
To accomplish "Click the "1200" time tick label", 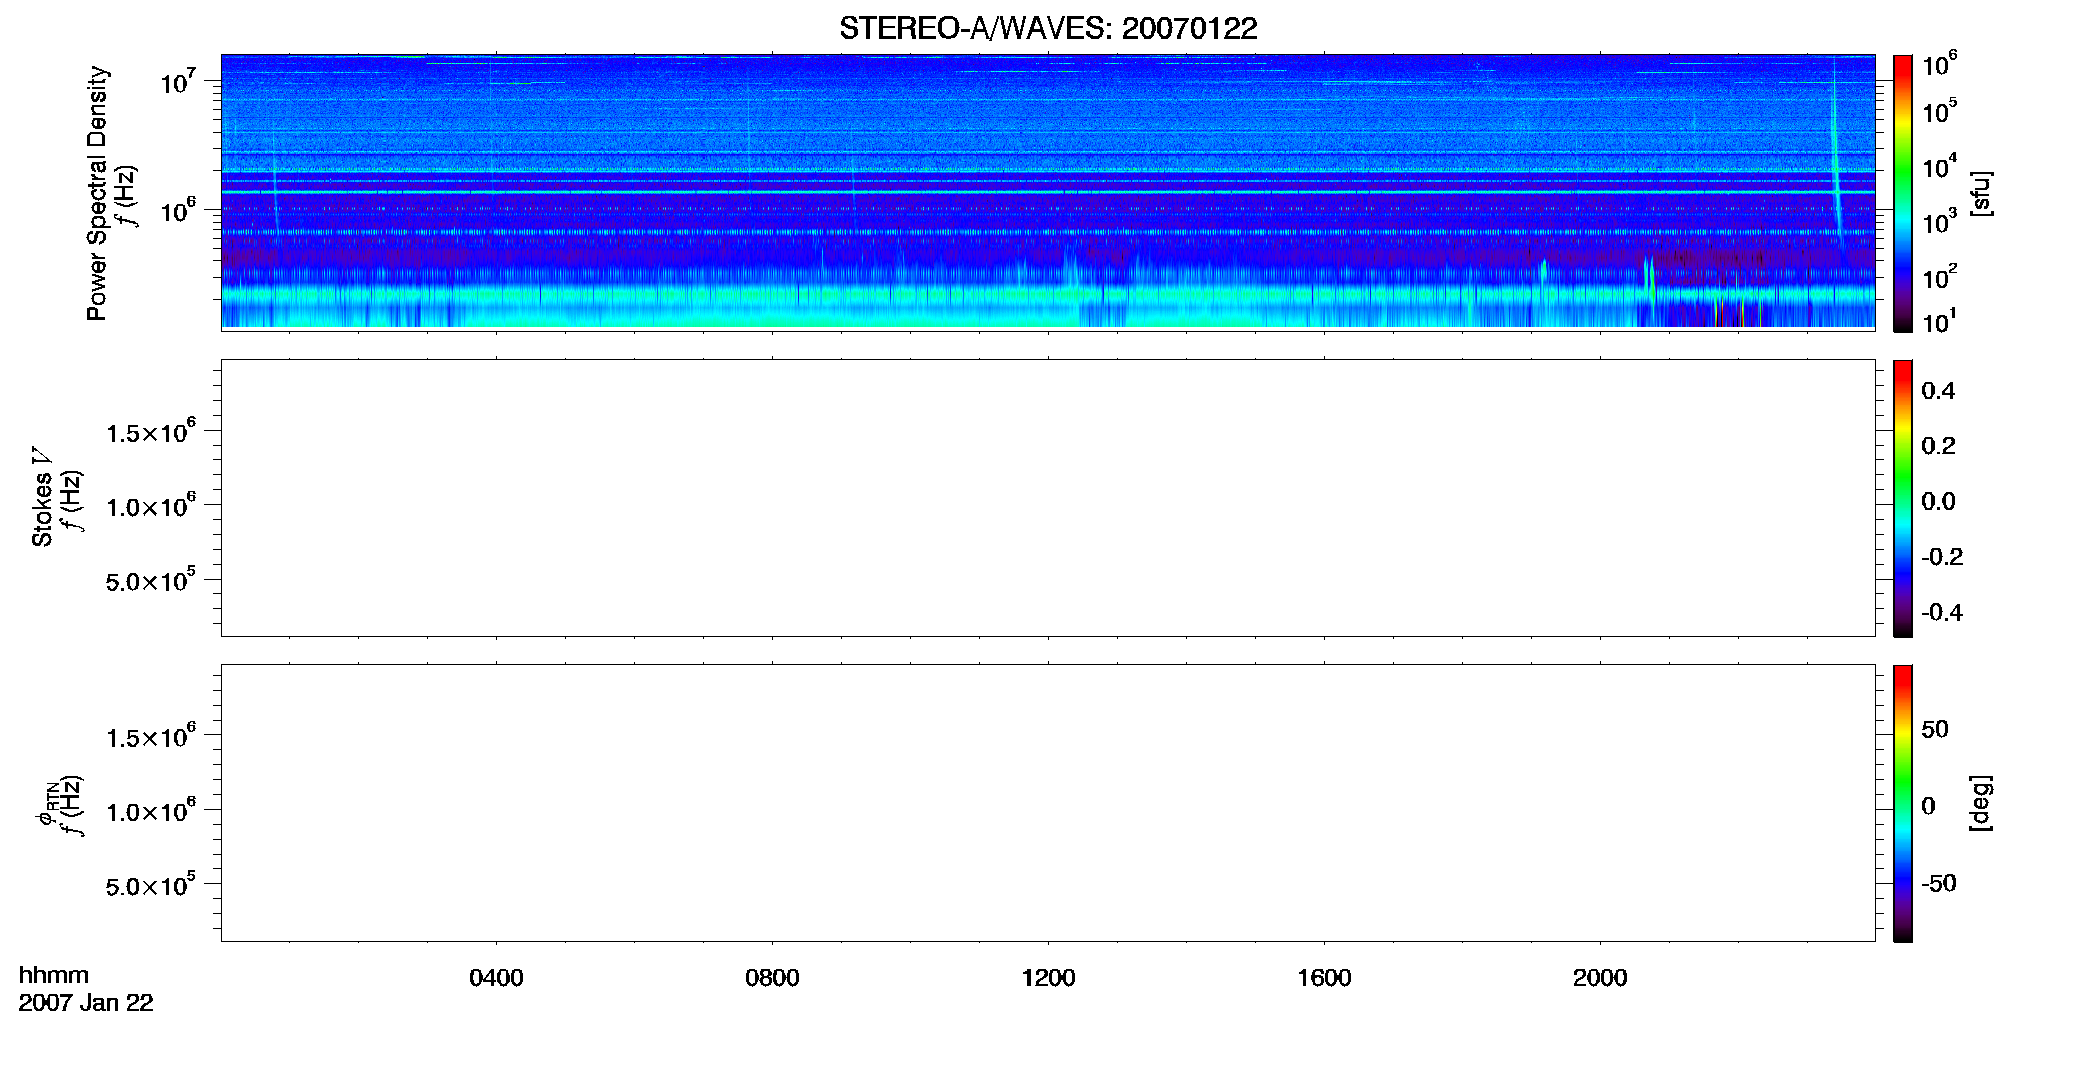I will (x=1048, y=978).
